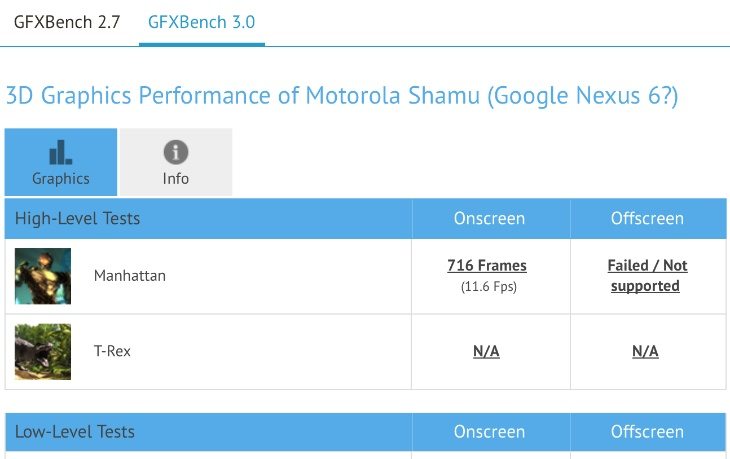Screen dimensions: 730x459
Task: Click the Graphics bar chart icon
Action: [61, 152]
